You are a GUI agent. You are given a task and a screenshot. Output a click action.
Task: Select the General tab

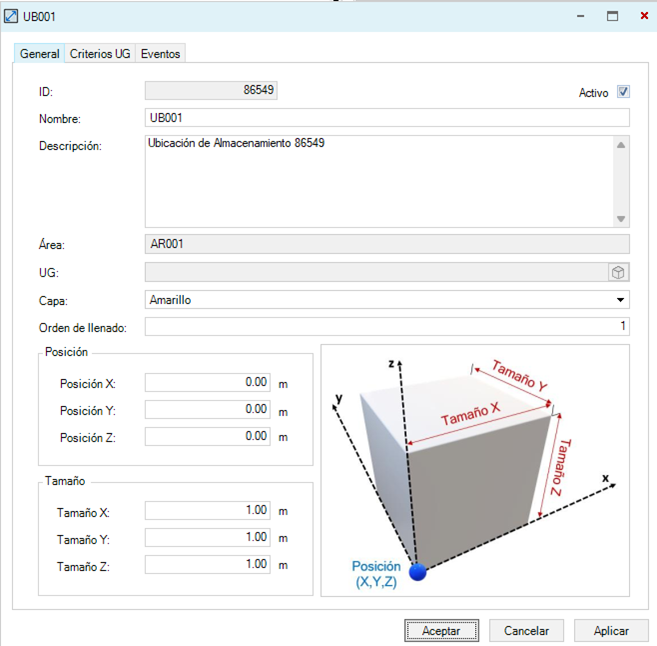coord(40,54)
